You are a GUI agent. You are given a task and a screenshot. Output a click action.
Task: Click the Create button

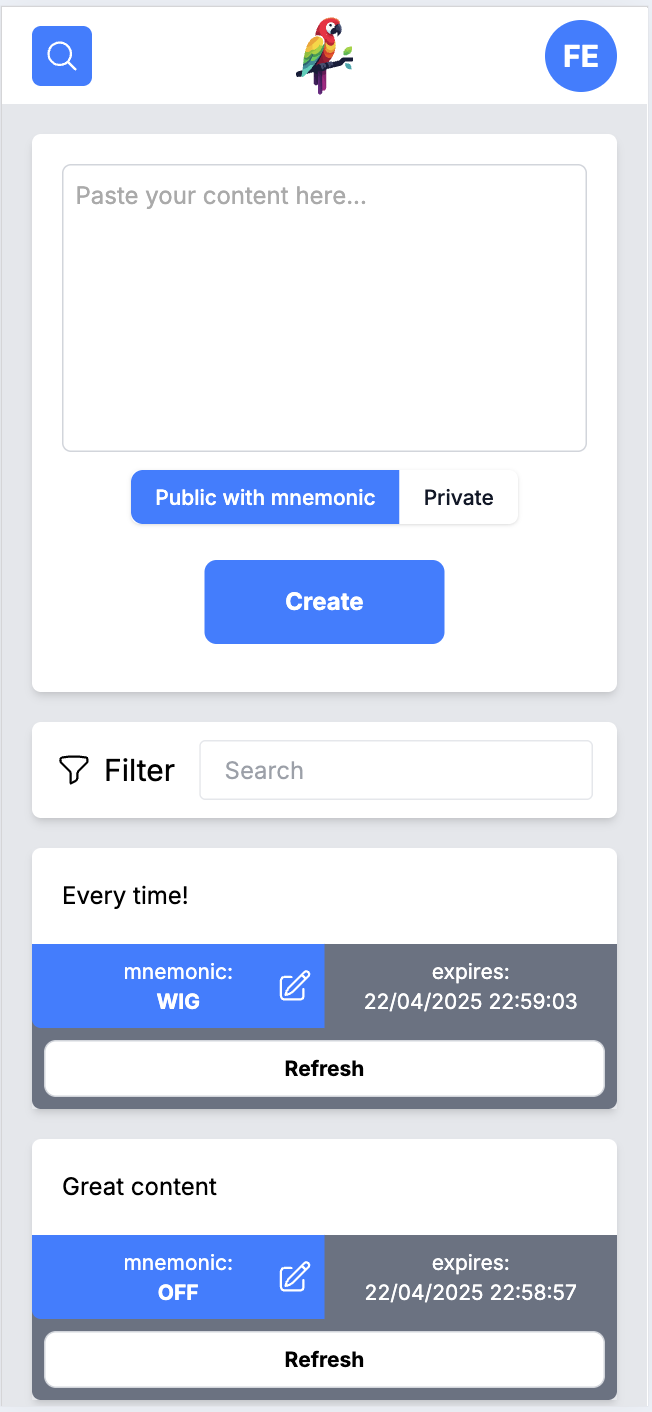(324, 602)
